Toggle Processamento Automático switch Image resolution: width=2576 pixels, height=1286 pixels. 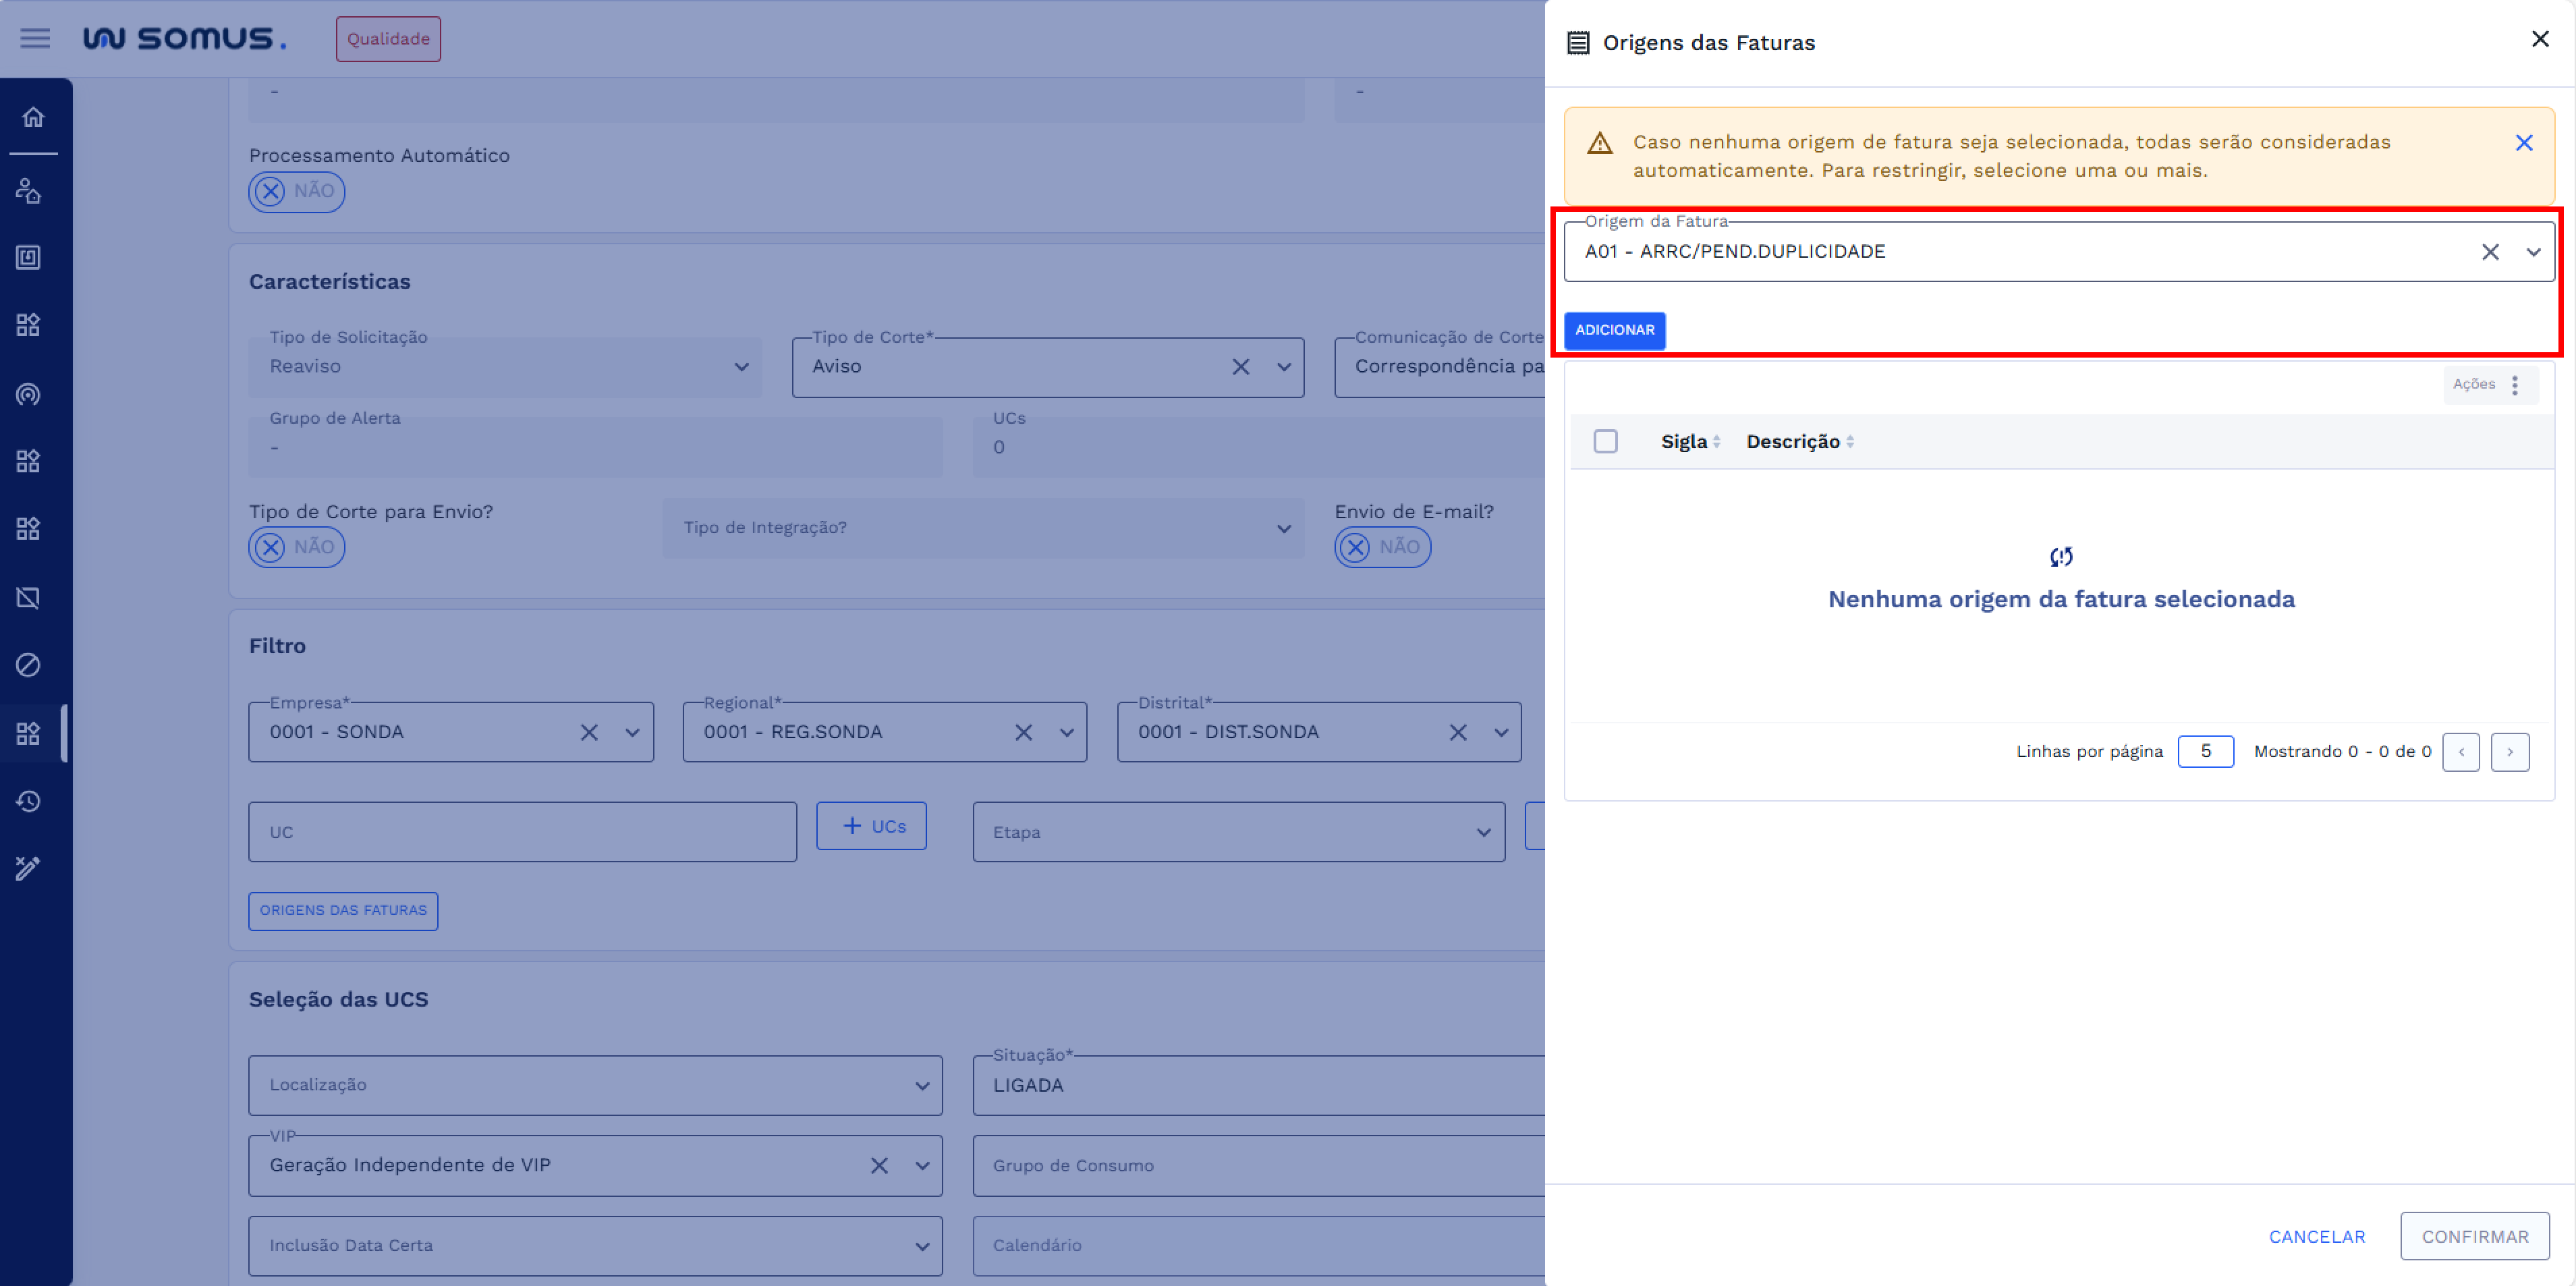coord(296,191)
